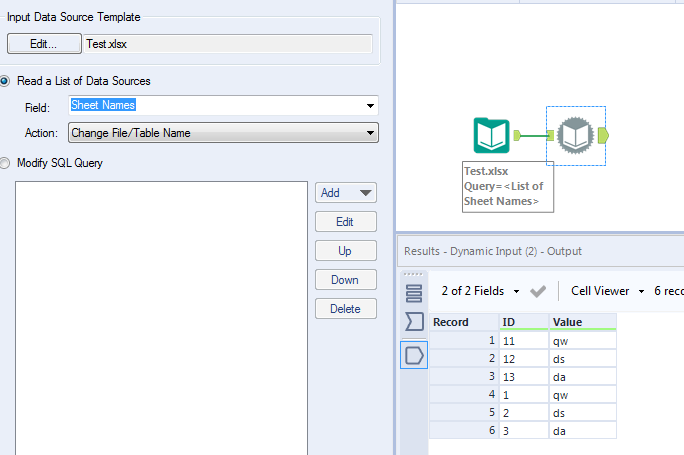Select record number 6 row header

coord(464,431)
